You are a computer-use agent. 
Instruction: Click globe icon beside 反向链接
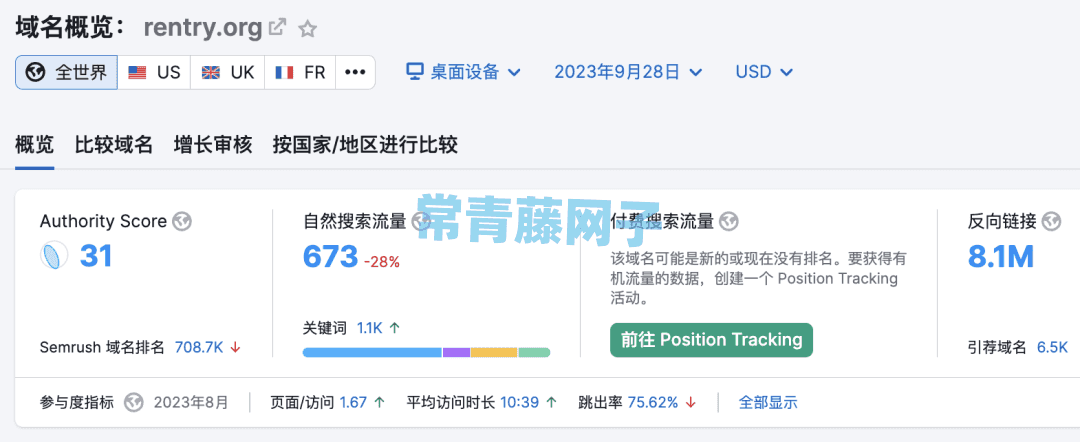point(1052,222)
